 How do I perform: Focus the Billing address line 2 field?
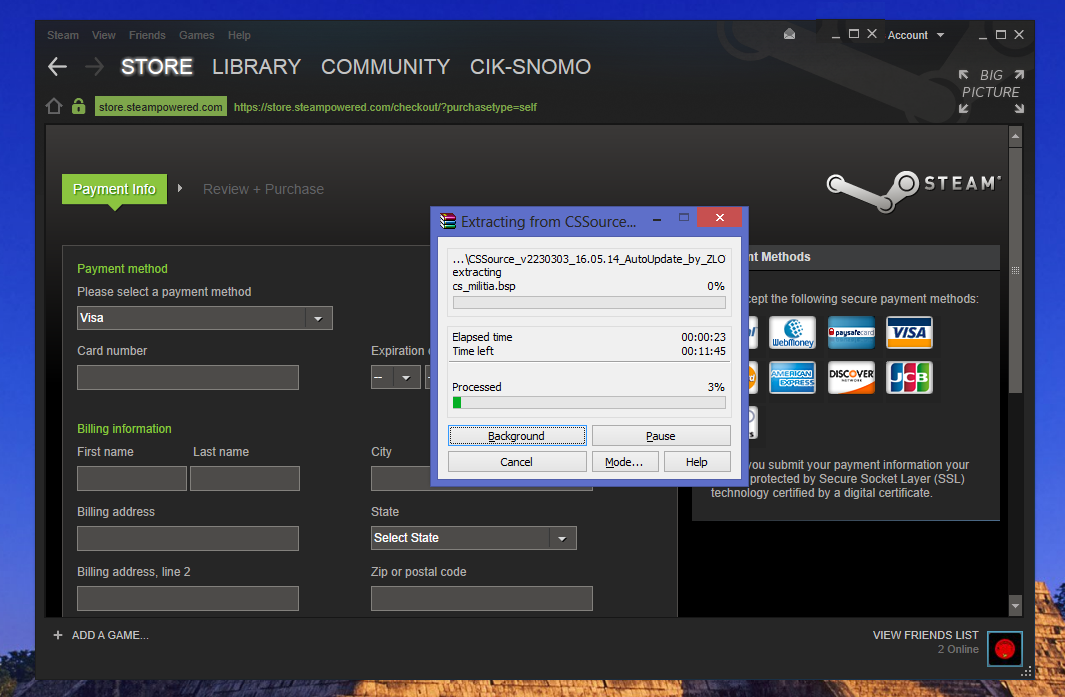187,598
